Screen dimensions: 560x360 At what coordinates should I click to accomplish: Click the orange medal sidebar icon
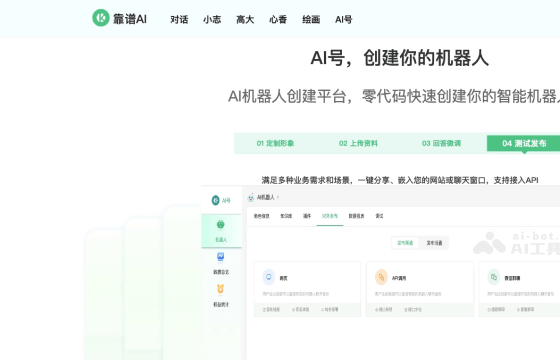tap(220, 289)
